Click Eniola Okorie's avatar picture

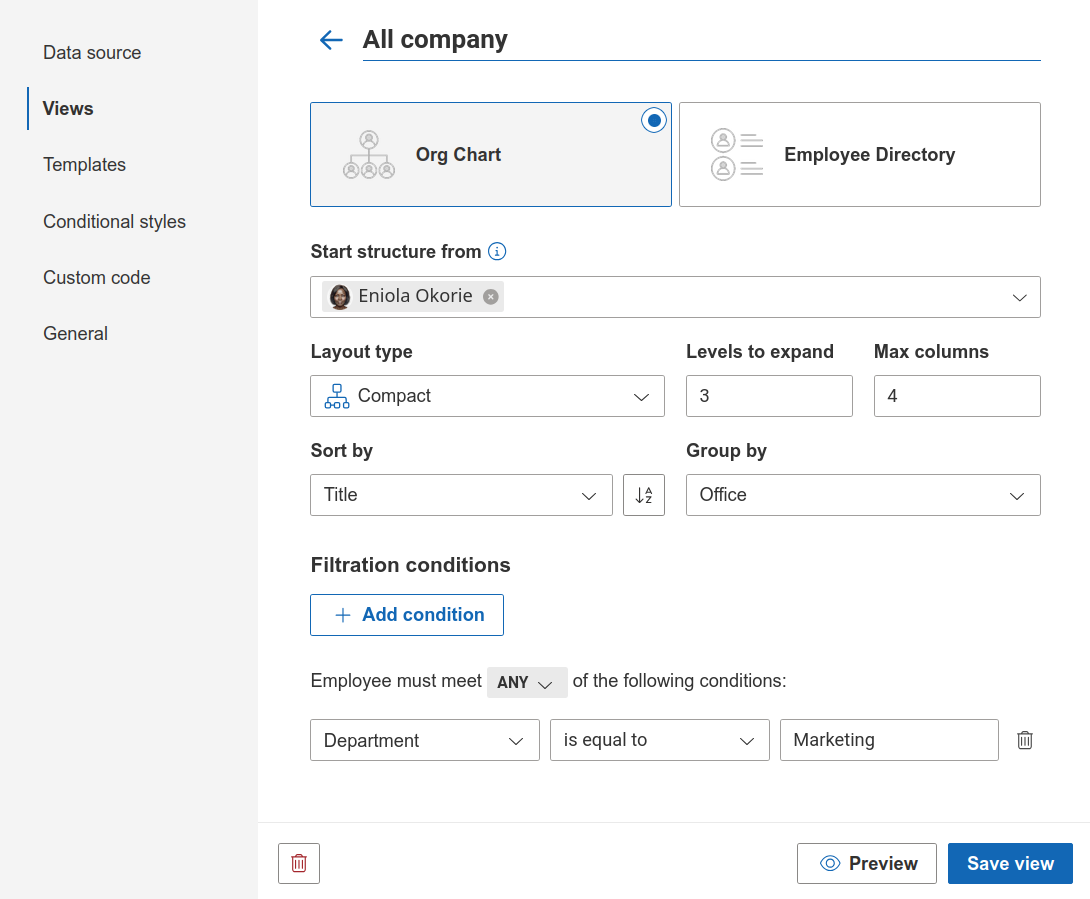(x=340, y=297)
